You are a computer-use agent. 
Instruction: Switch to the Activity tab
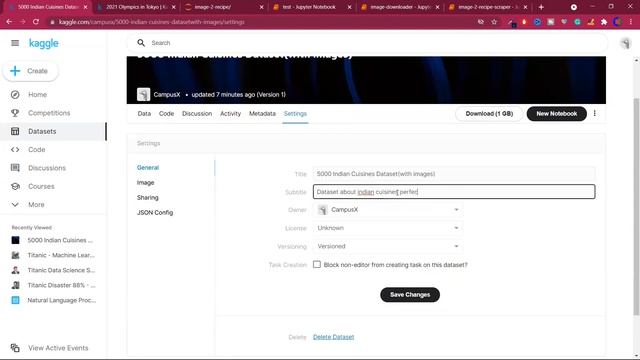pos(231,114)
